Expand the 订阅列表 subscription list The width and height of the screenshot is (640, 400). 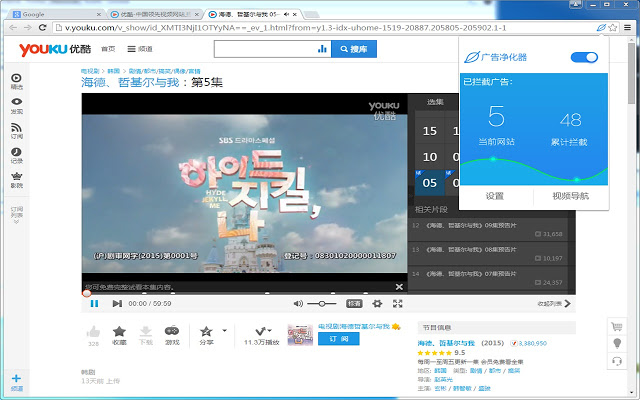[16, 215]
